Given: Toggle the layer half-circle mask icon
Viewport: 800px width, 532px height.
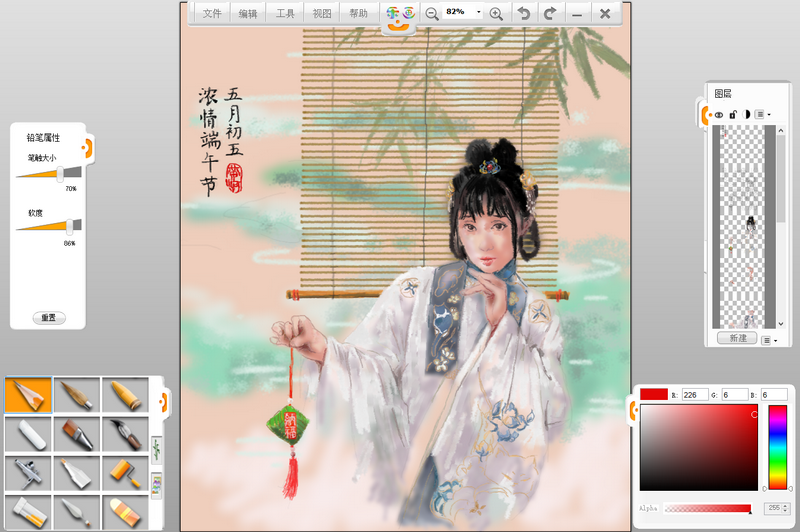Looking at the screenshot, I should pos(746,115).
